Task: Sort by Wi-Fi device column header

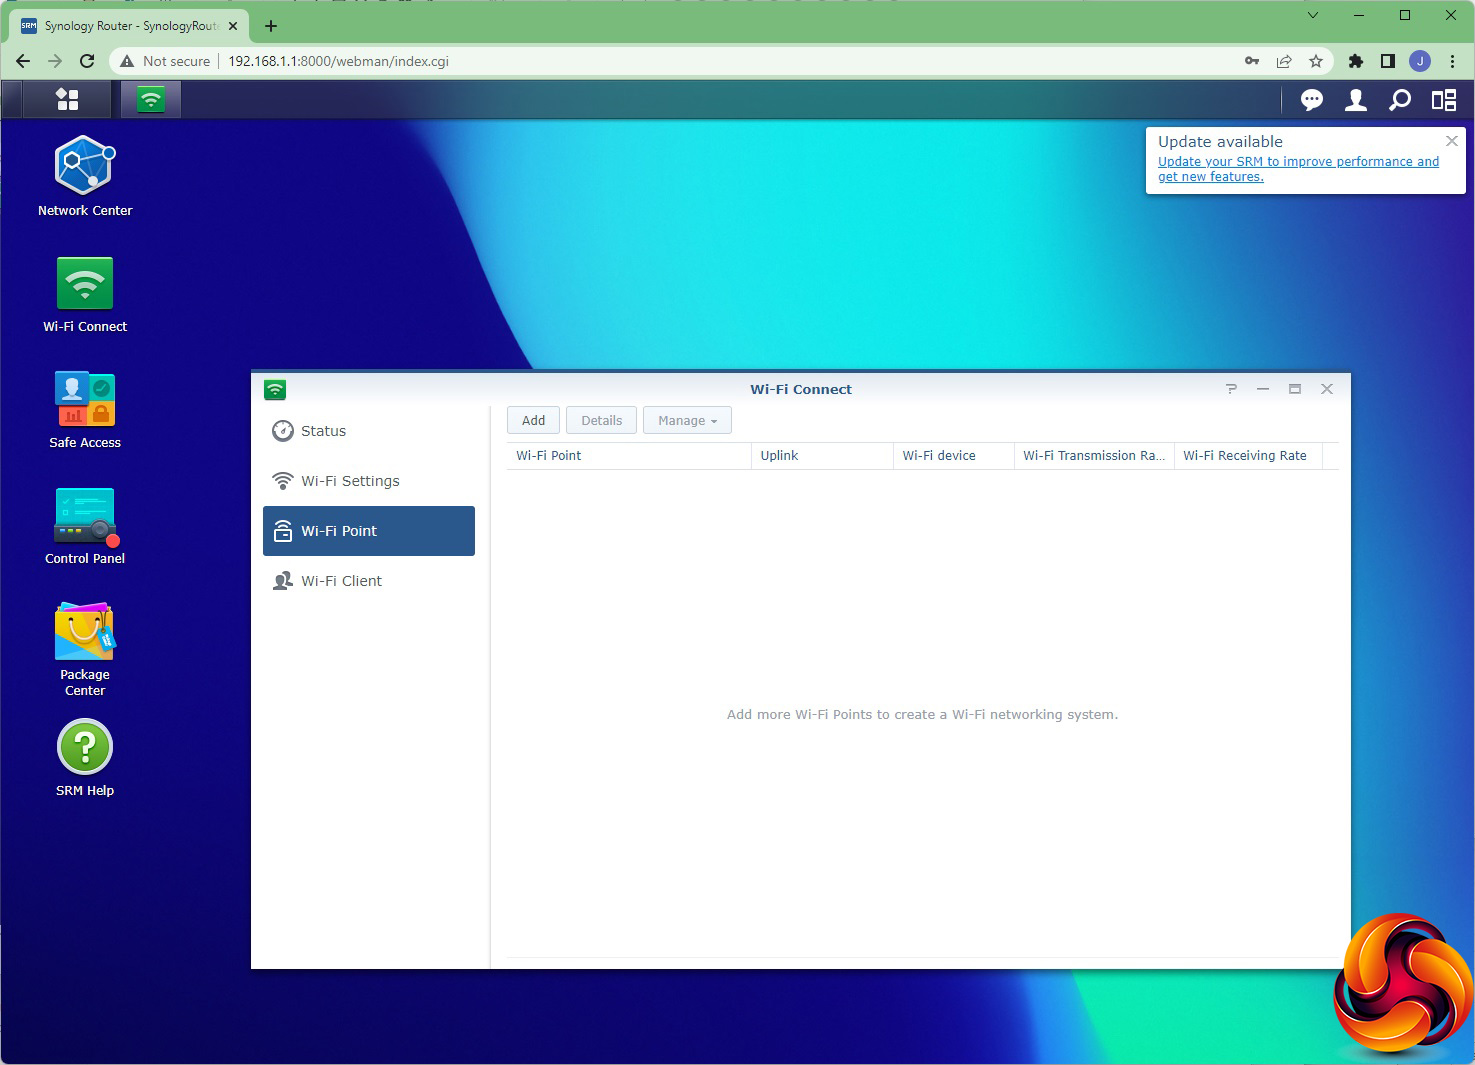Action: click(x=953, y=455)
